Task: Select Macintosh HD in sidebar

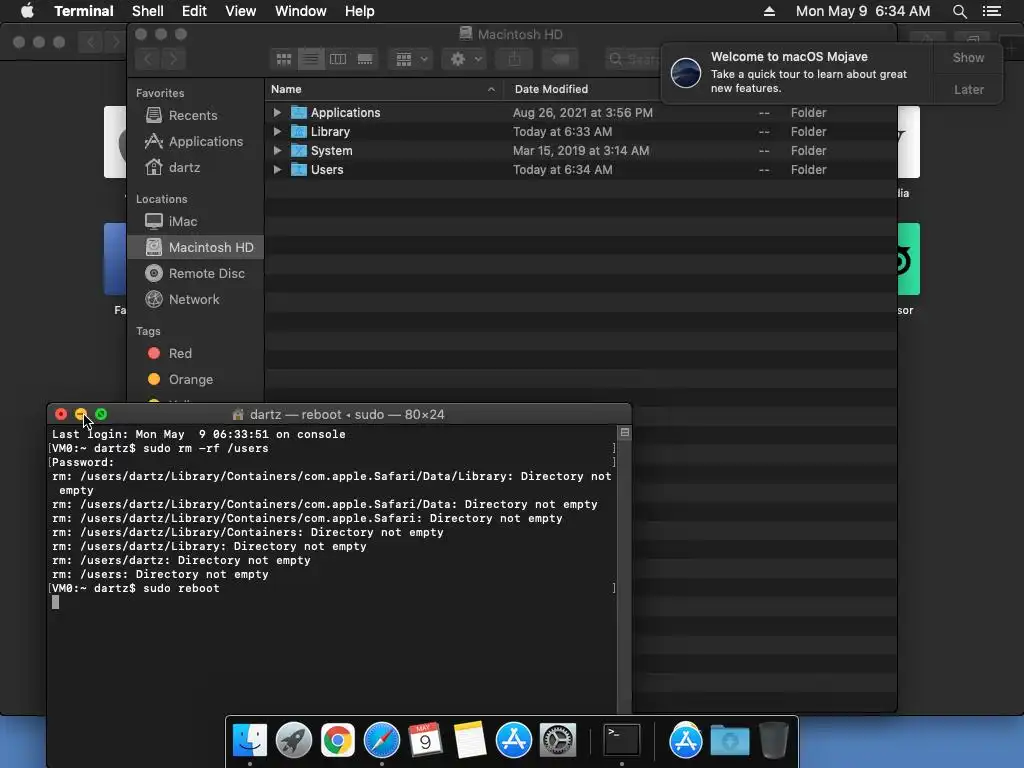Action: tap(196, 247)
